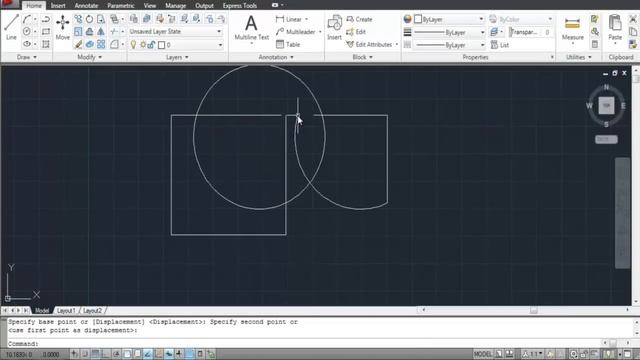
Task: Open the View ribbon tab
Action: [150, 6]
